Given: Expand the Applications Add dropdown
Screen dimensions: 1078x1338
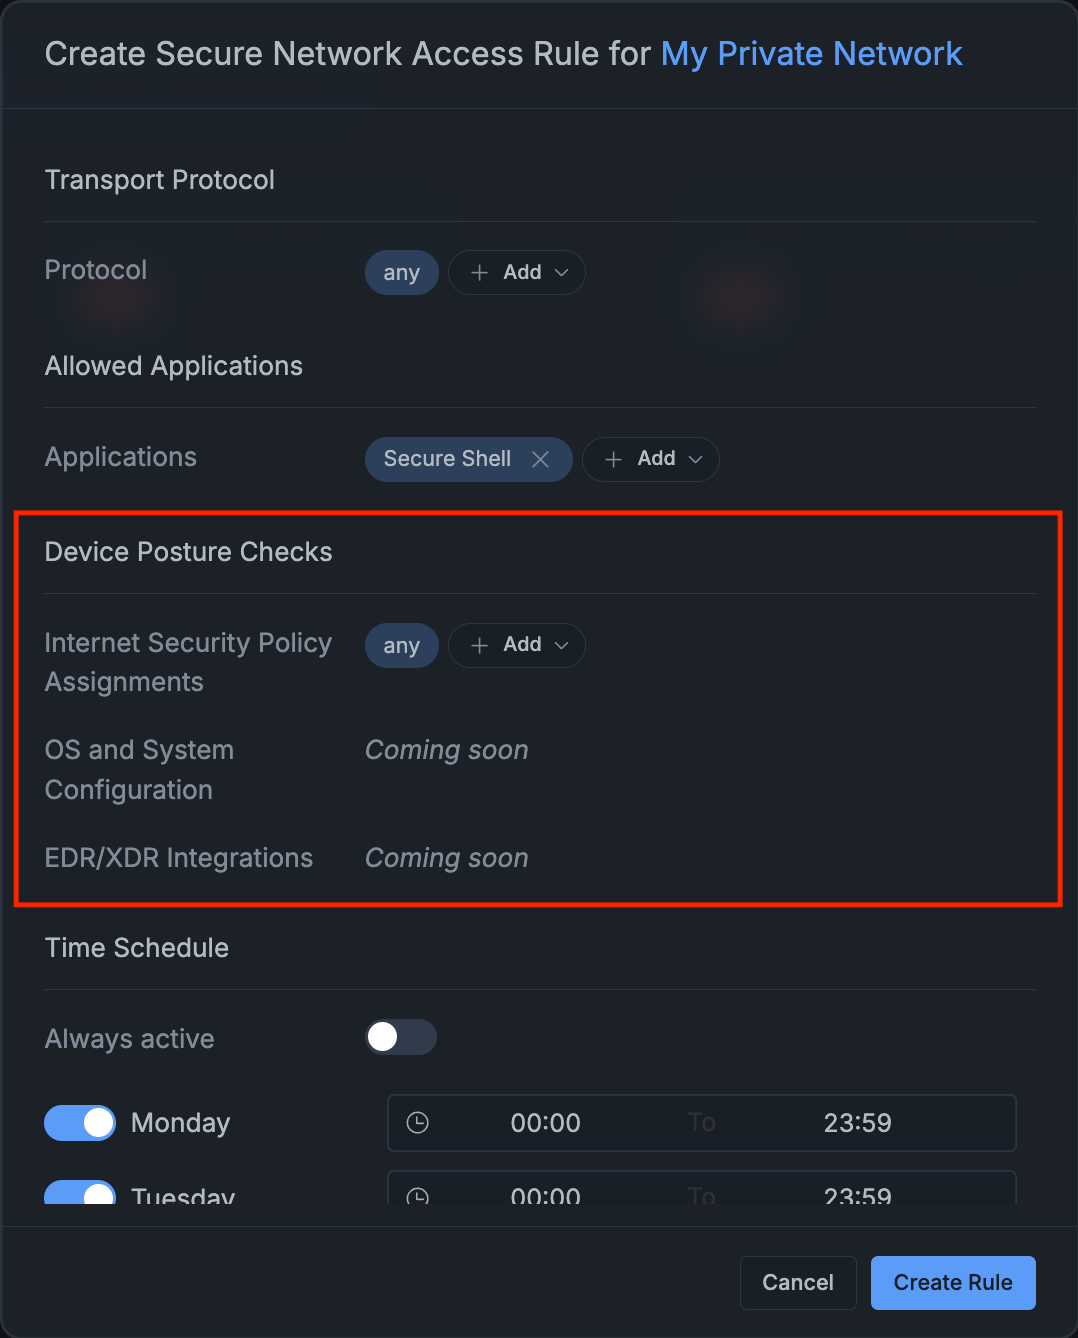Looking at the screenshot, I should 650,459.
